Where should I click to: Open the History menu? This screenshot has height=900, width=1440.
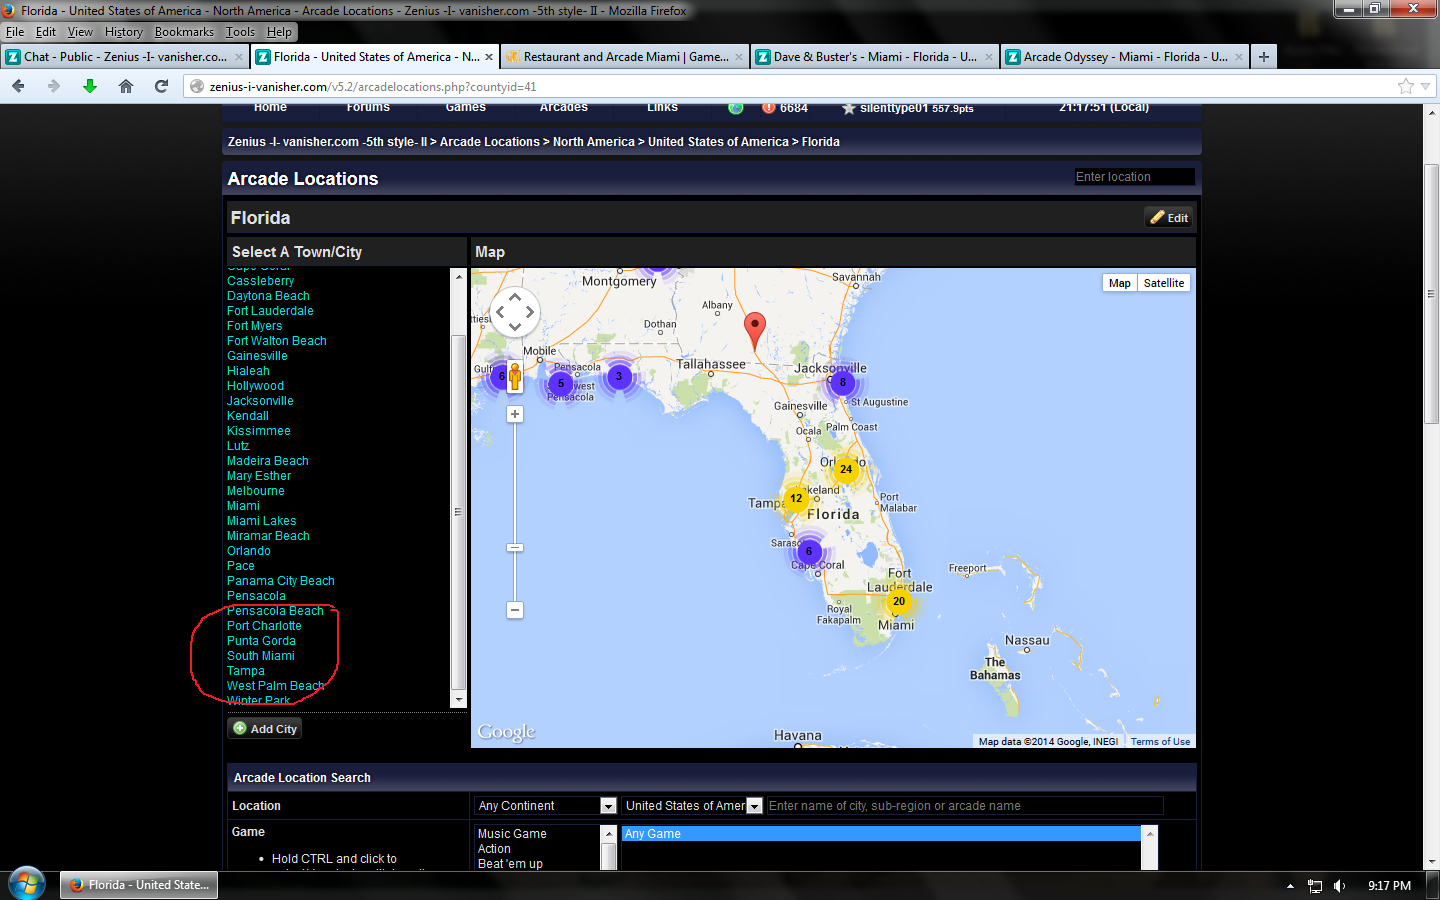124,32
